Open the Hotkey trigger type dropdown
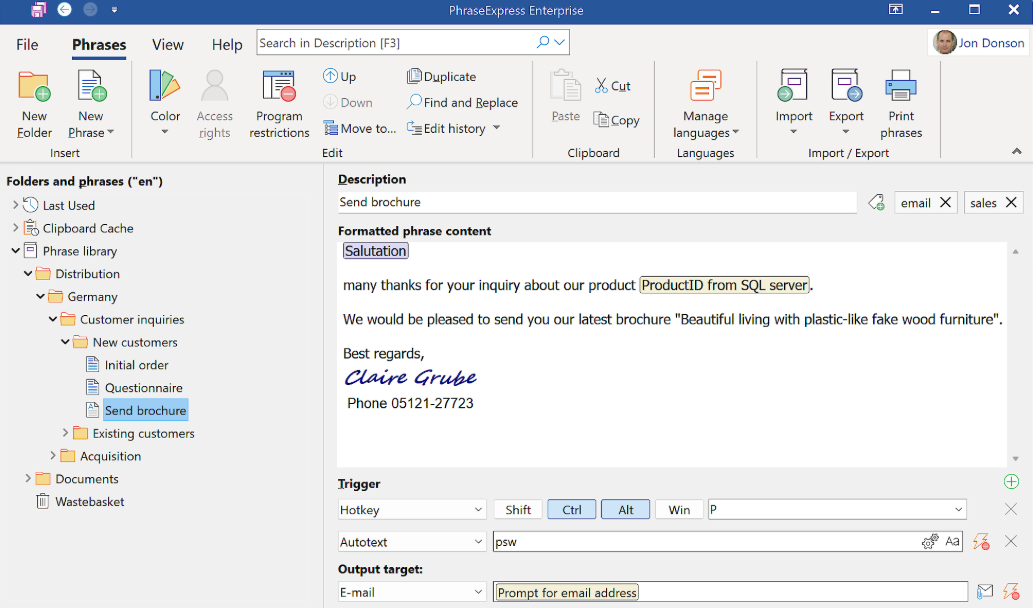The width and height of the screenshot is (1033, 608). 412,509
